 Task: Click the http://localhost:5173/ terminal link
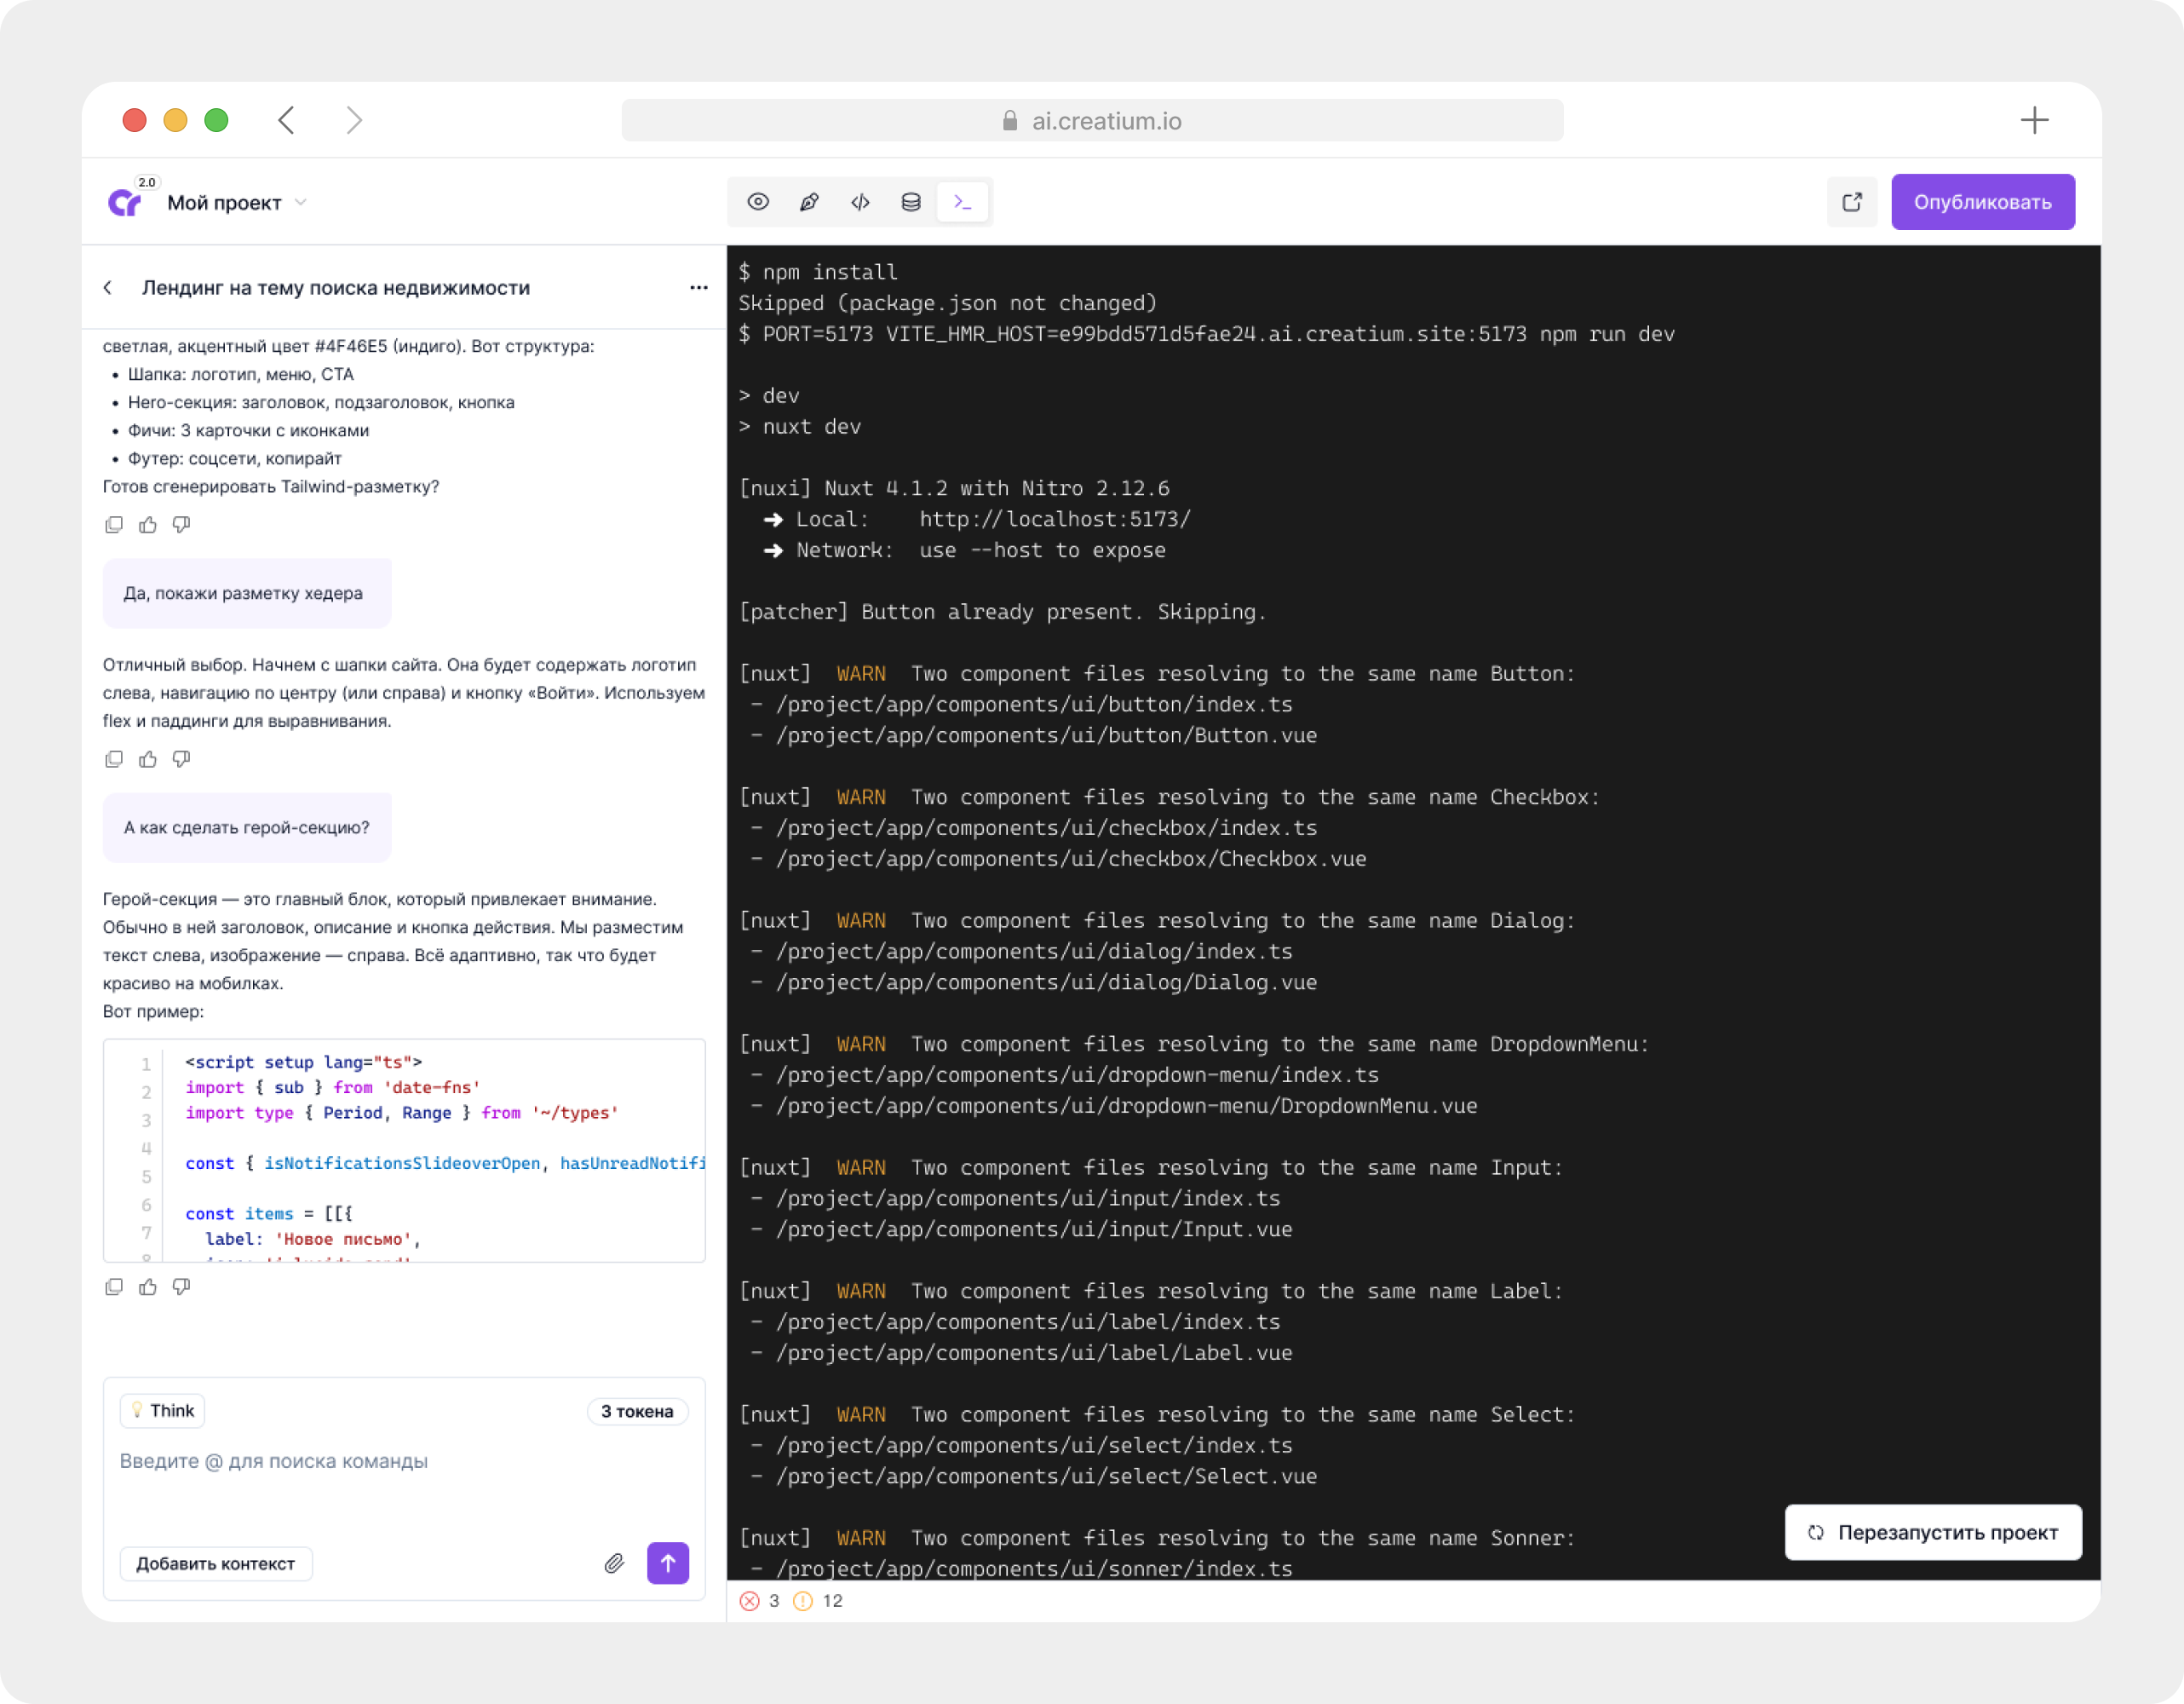(x=1055, y=519)
